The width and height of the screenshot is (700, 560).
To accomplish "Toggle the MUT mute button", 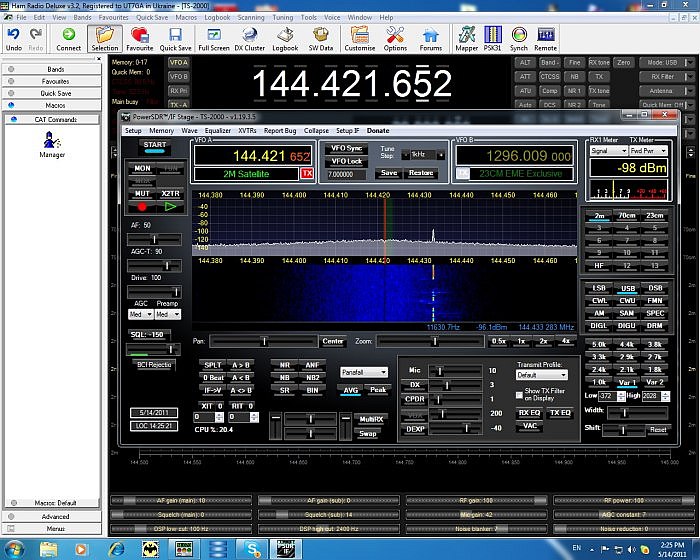I will tap(142, 193).
